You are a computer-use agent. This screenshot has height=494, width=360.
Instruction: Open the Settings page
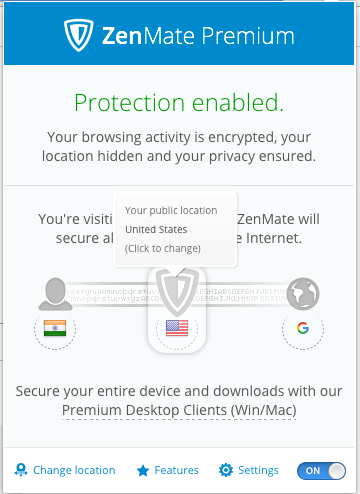pyautogui.click(x=249, y=470)
